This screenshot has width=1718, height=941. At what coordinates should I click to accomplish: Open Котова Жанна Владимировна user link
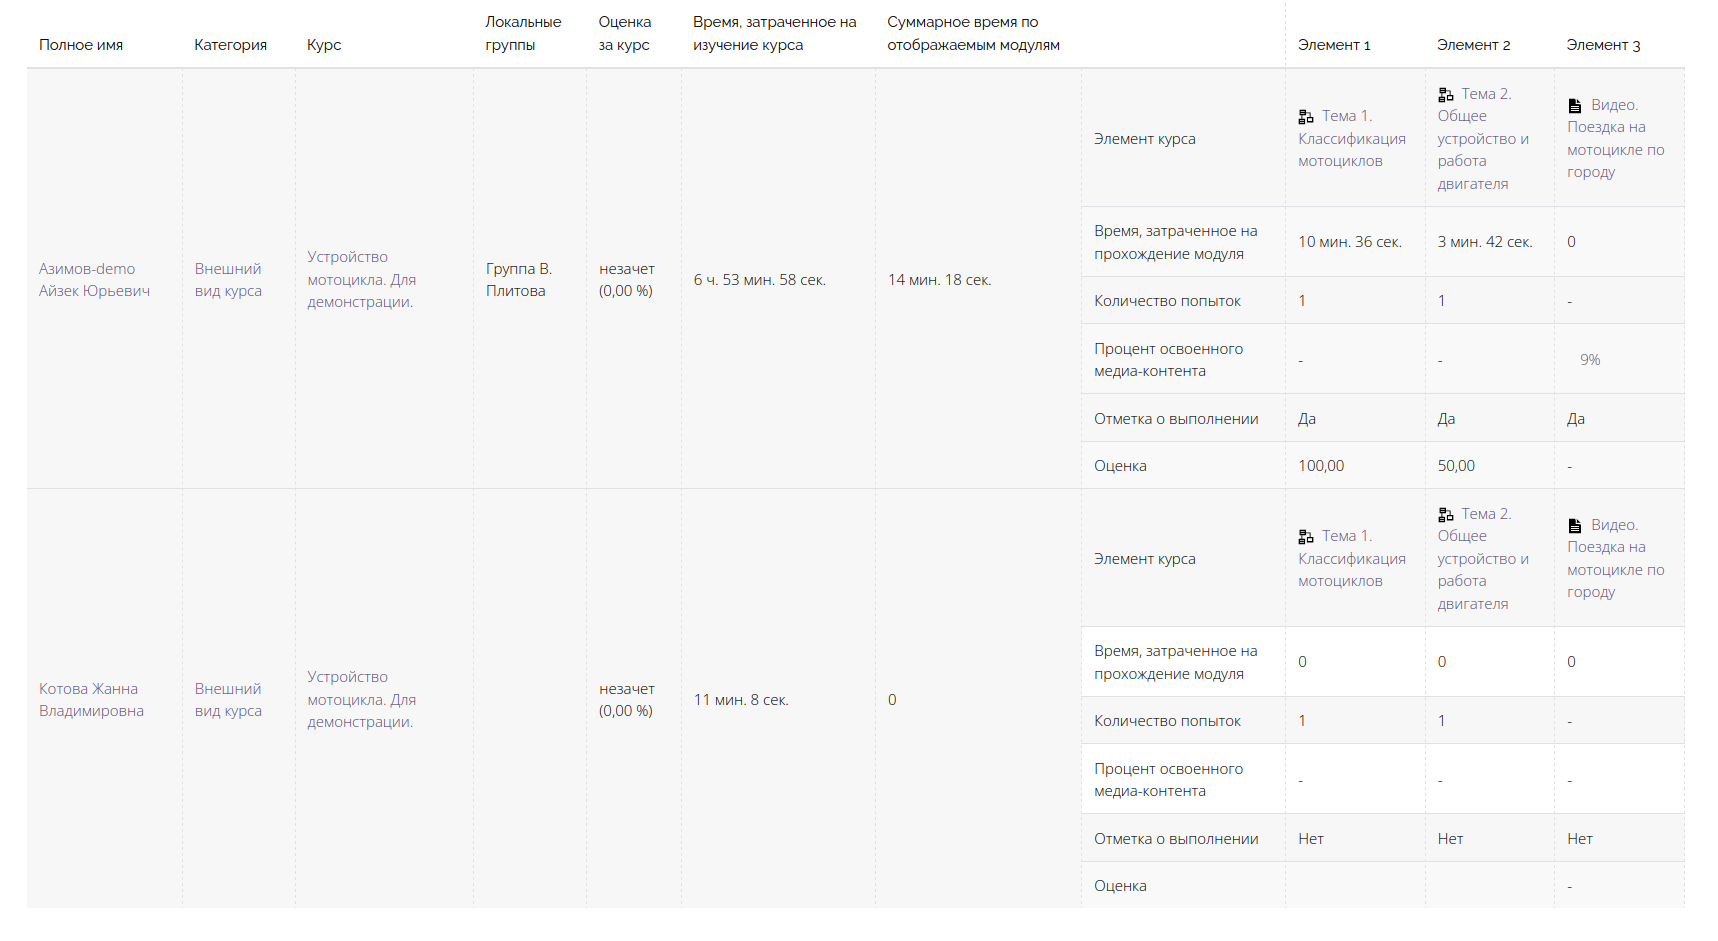tap(91, 700)
